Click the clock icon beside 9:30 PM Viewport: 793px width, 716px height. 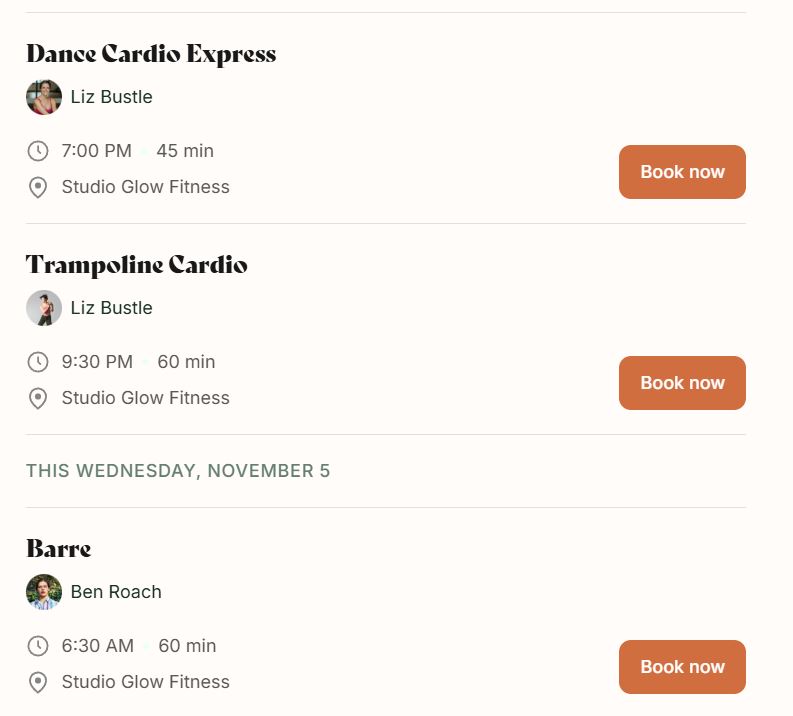37,362
